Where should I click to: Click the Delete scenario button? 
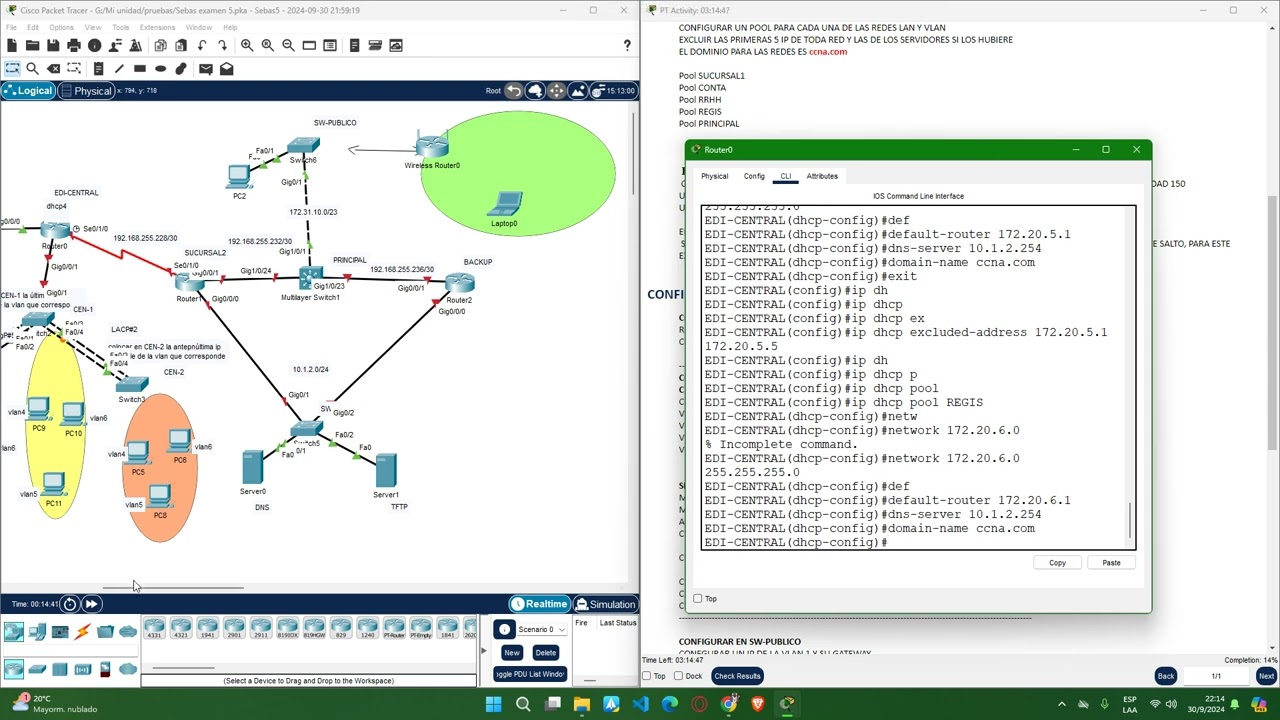pyautogui.click(x=546, y=653)
